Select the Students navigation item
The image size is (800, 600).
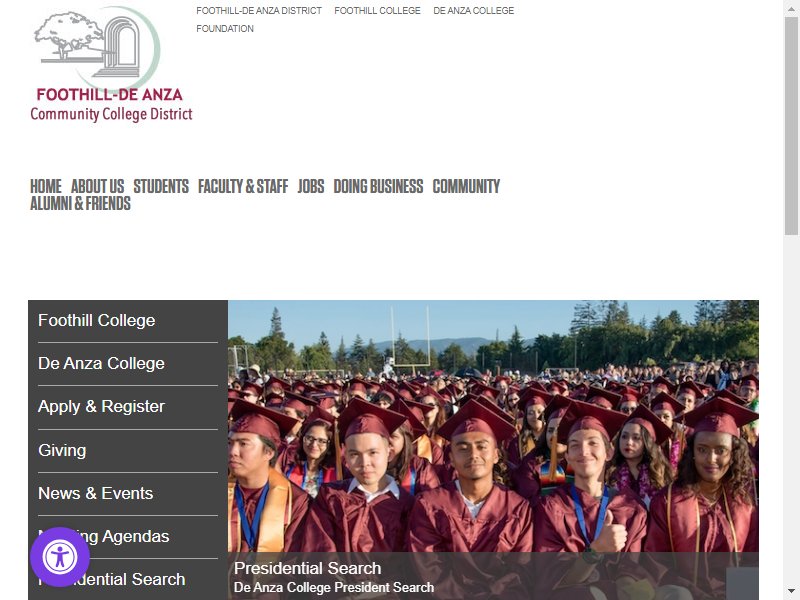(x=161, y=186)
